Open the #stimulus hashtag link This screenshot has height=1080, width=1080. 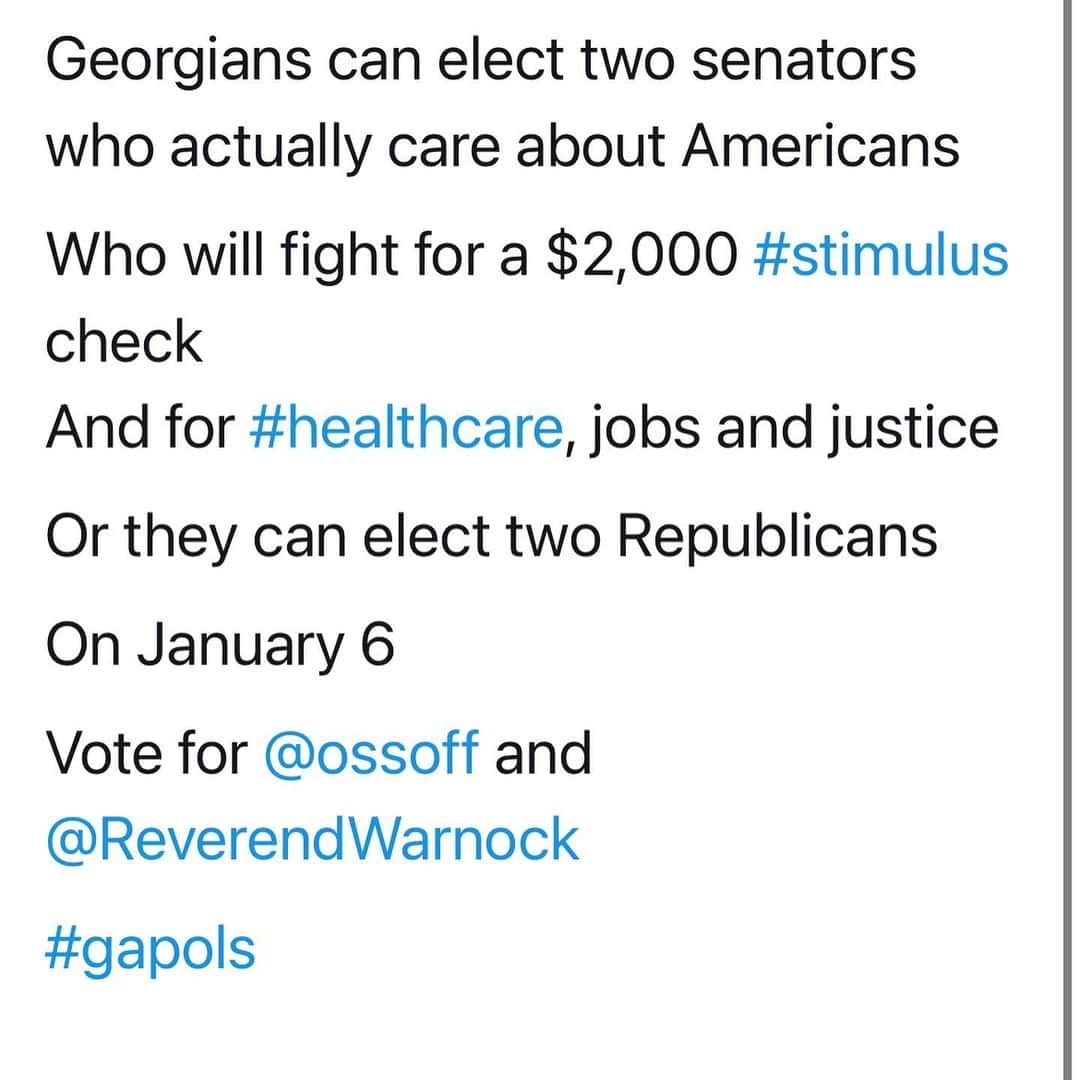coord(881,256)
